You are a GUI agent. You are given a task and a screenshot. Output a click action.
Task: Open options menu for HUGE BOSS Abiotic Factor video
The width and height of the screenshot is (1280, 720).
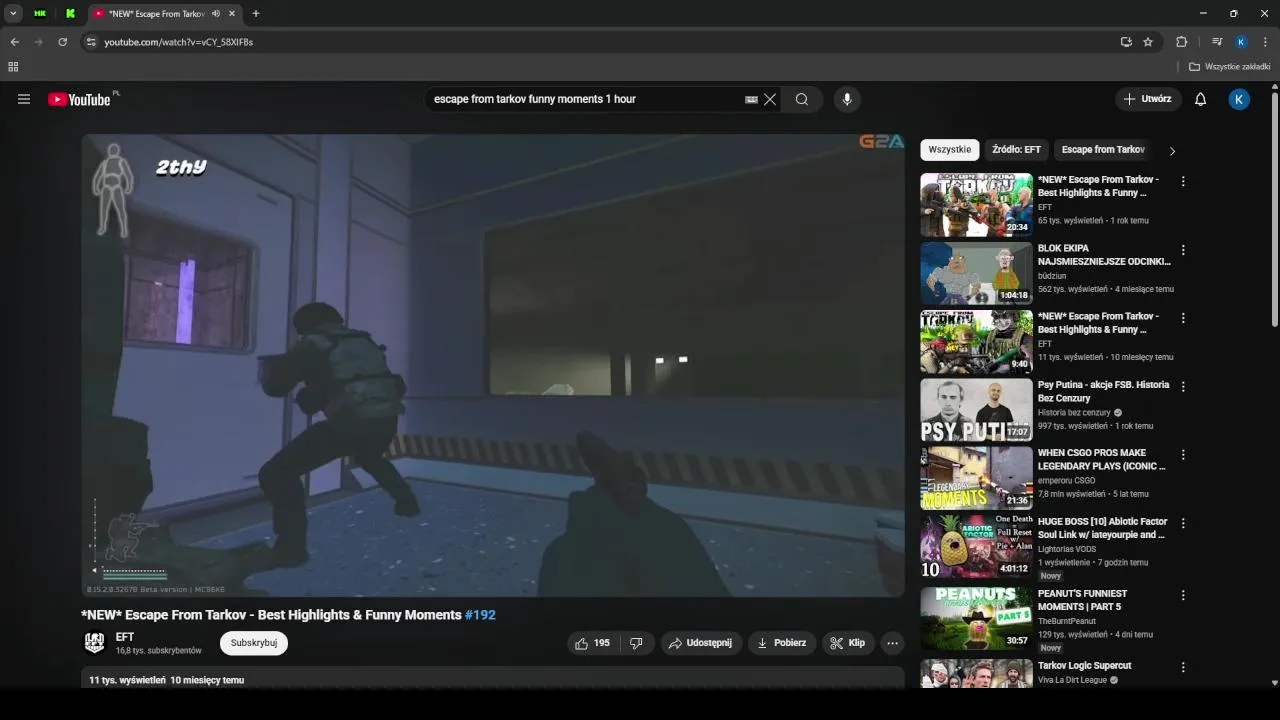pos(1183,523)
